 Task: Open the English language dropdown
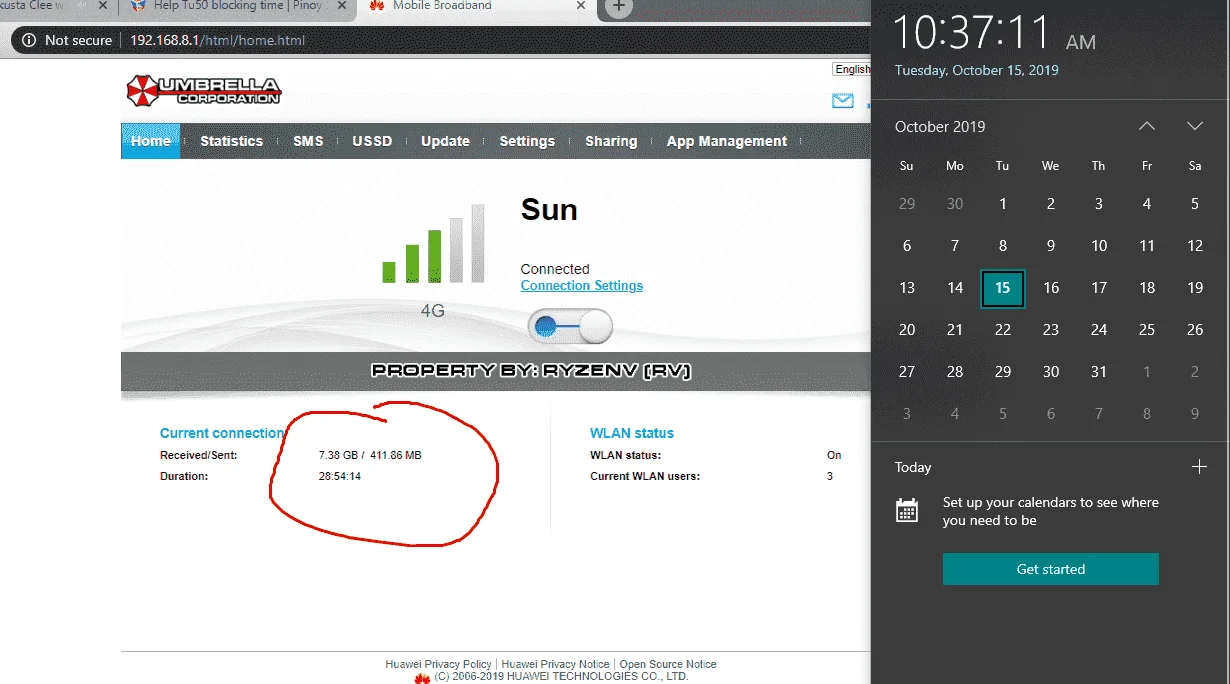pos(852,69)
